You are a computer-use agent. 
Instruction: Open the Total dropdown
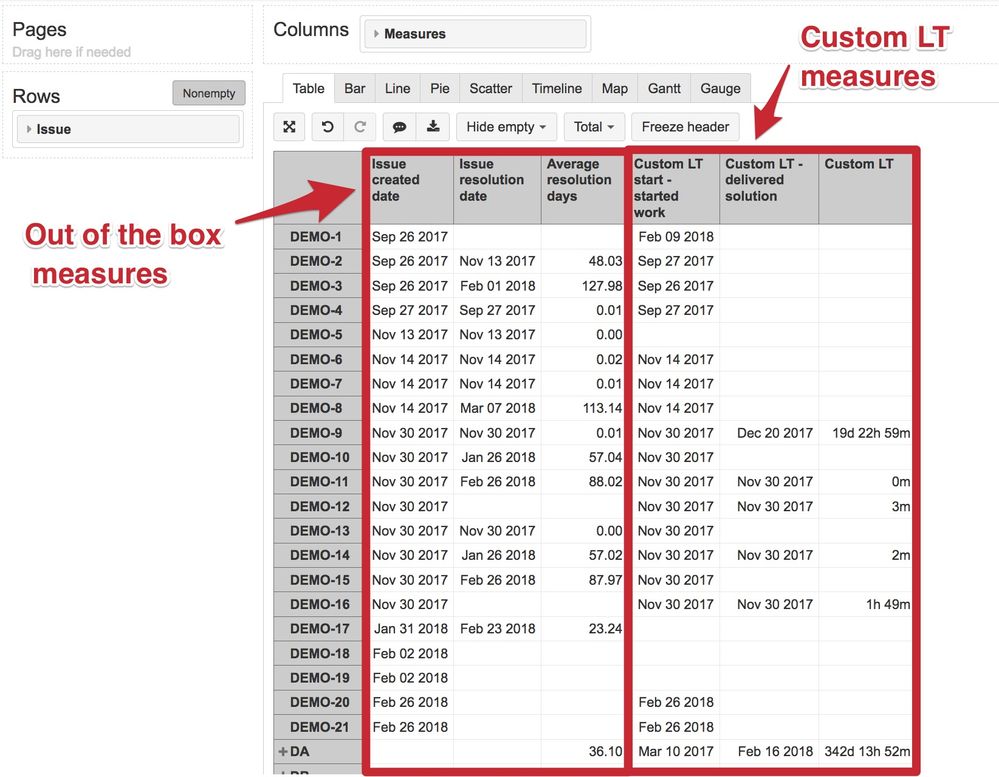594,127
